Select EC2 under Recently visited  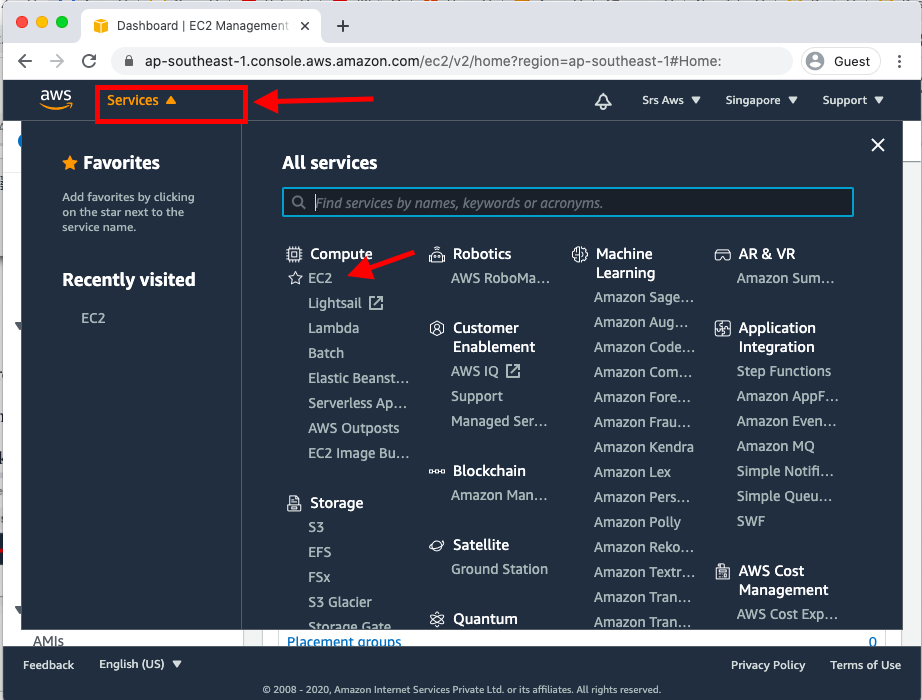coord(93,318)
